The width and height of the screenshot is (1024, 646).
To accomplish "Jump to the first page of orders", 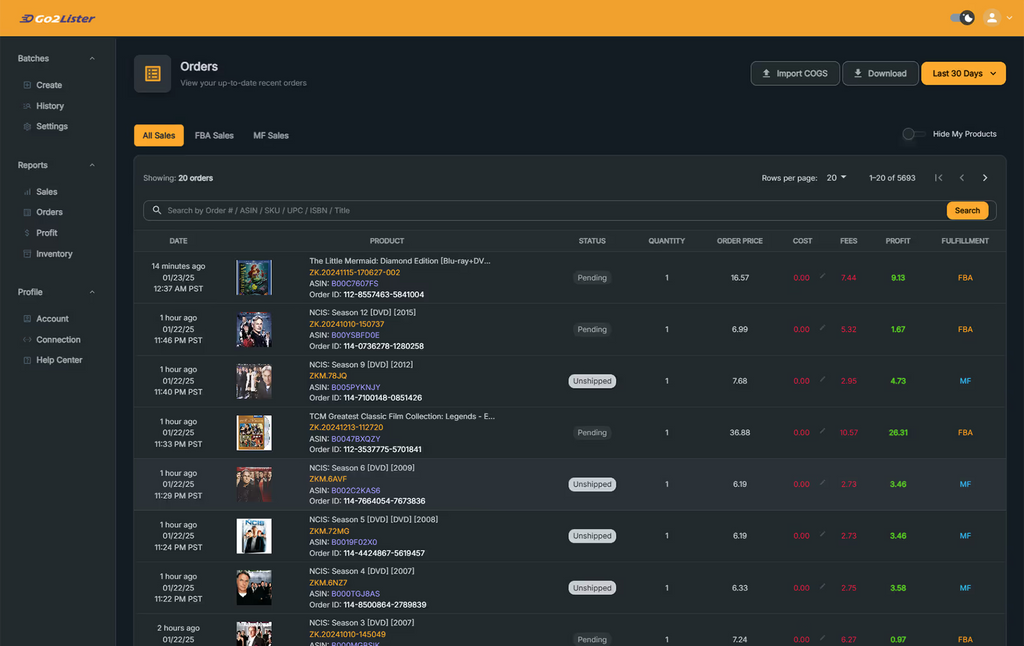I will tap(938, 178).
